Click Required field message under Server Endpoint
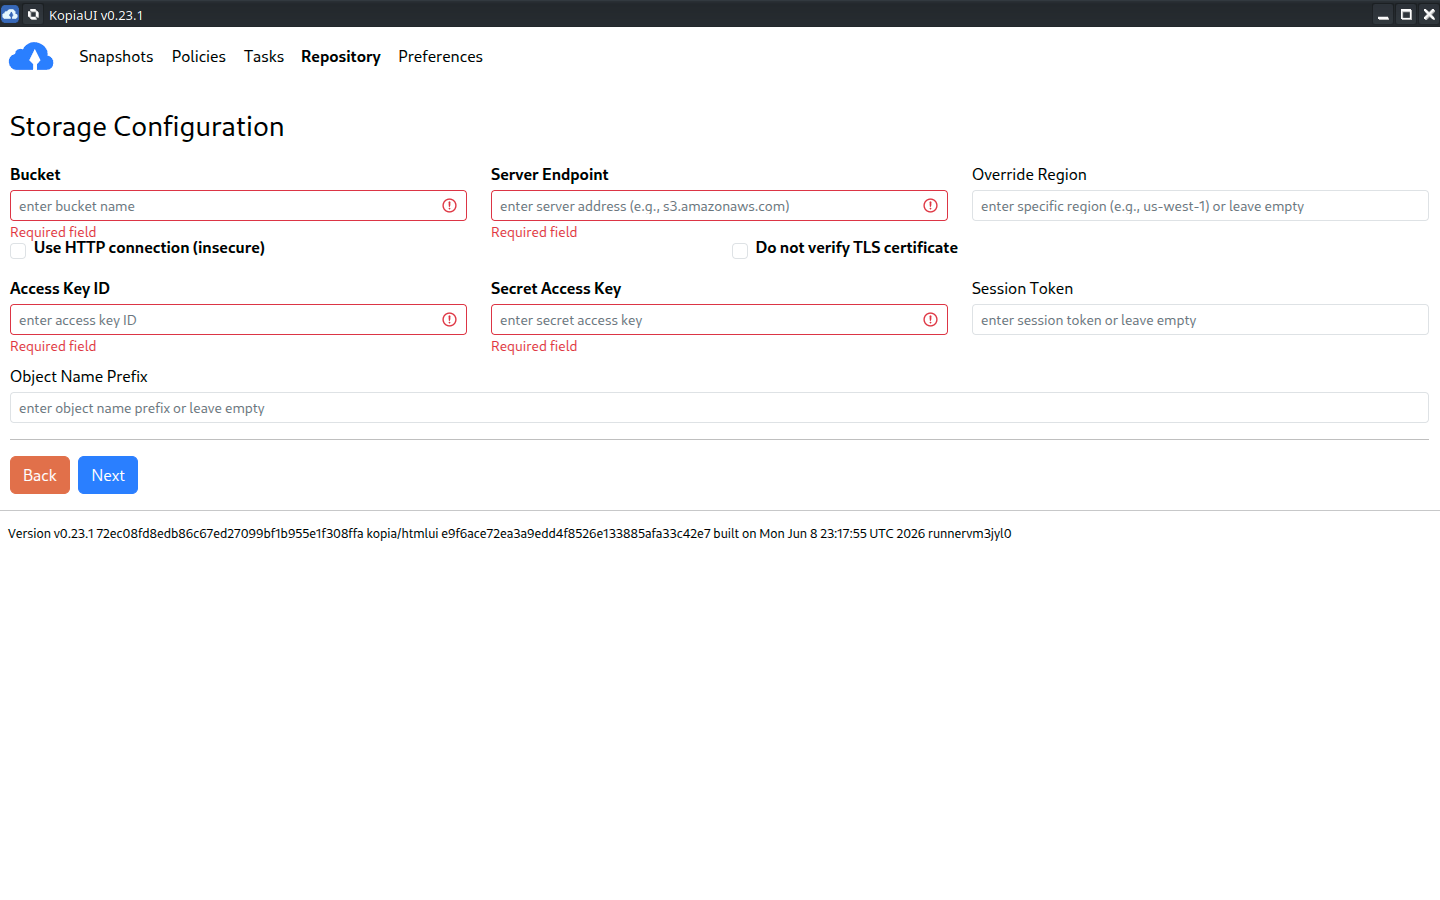 tap(534, 232)
